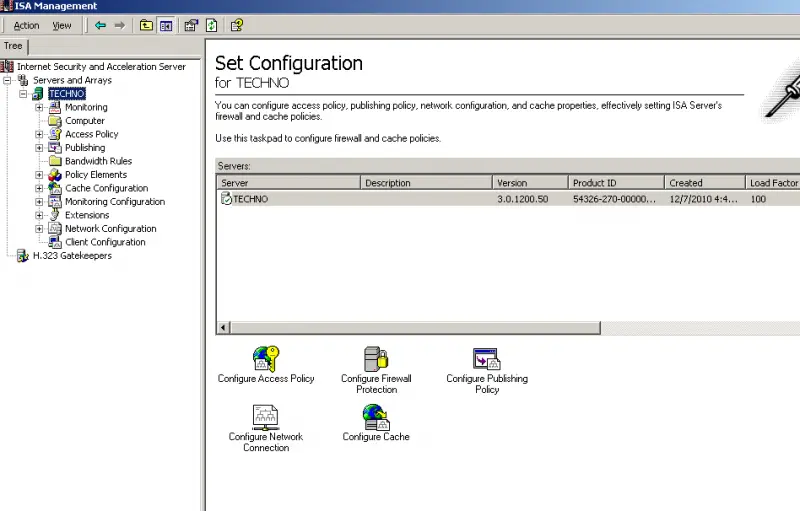Click the Servers and Arrays tree icon
Viewport: 800px width, 511px height.
tap(22, 80)
